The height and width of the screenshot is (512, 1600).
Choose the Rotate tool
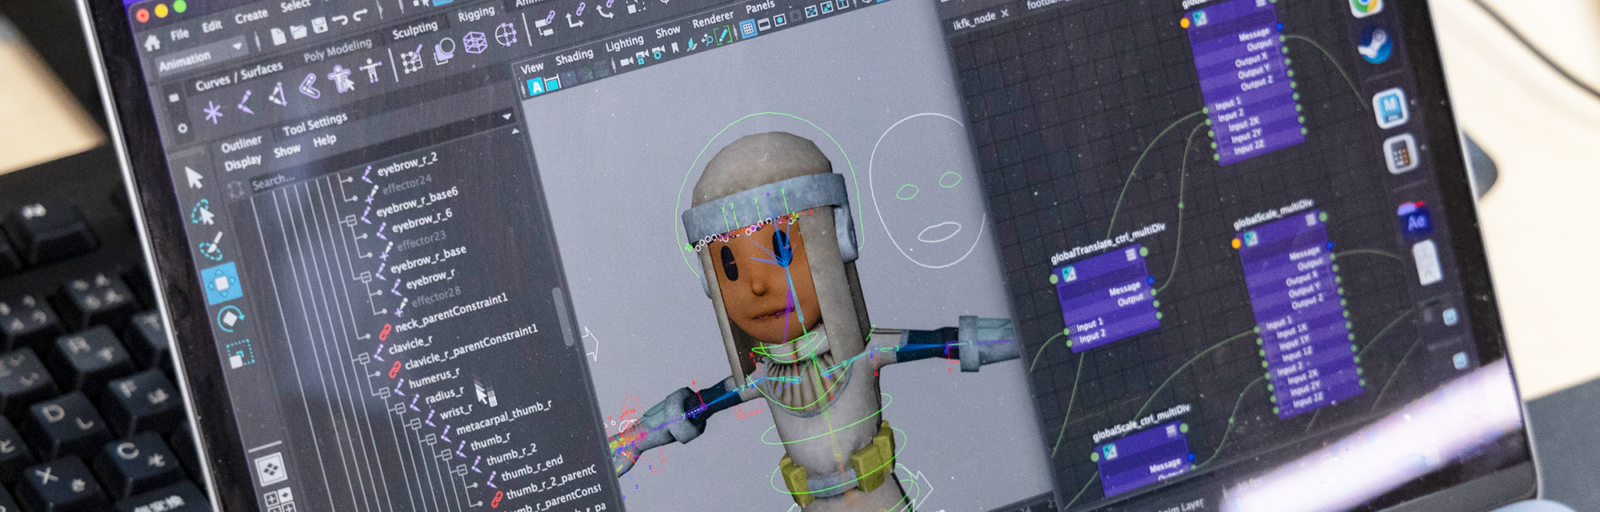[230, 320]
